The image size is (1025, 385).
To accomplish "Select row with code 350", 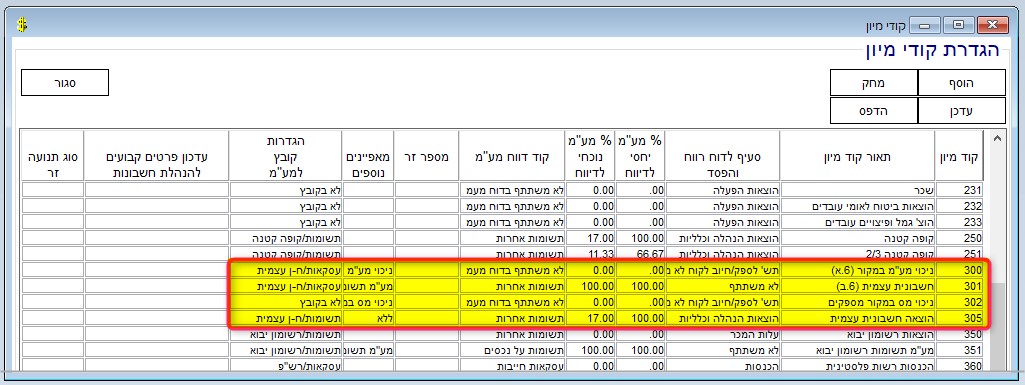I will point(503,334).
